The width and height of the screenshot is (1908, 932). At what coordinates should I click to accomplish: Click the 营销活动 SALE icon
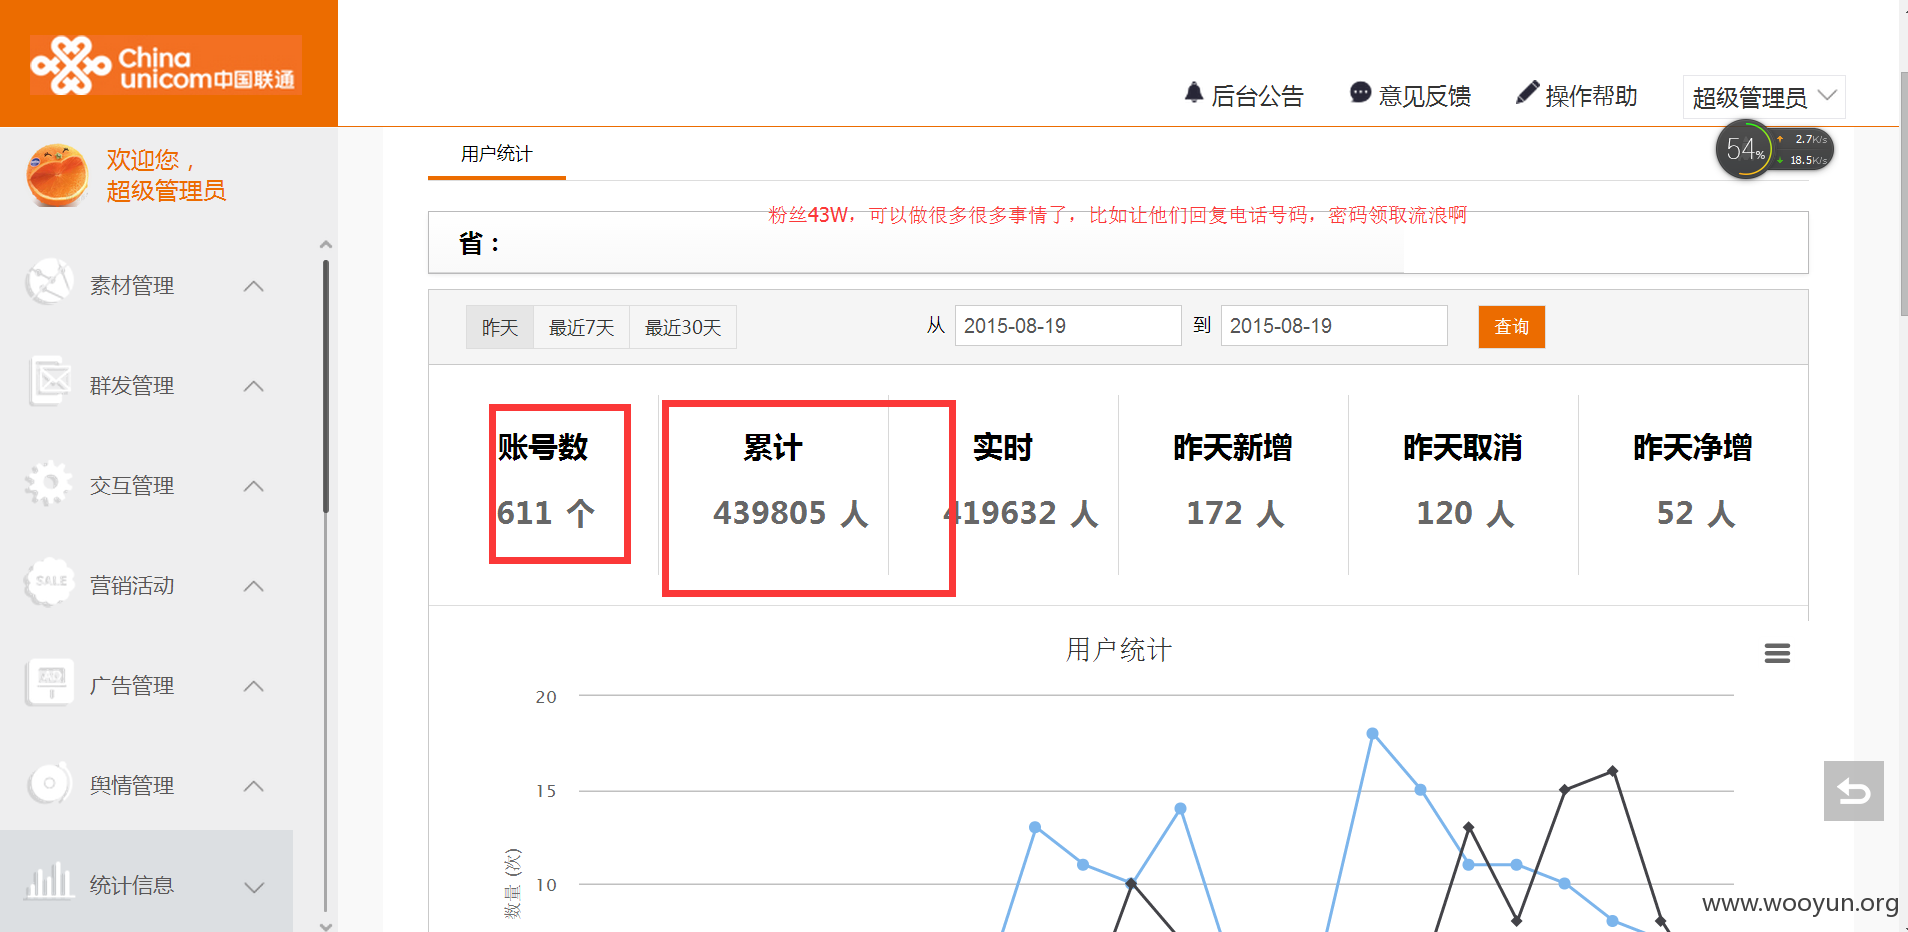[x=50, y=582]
